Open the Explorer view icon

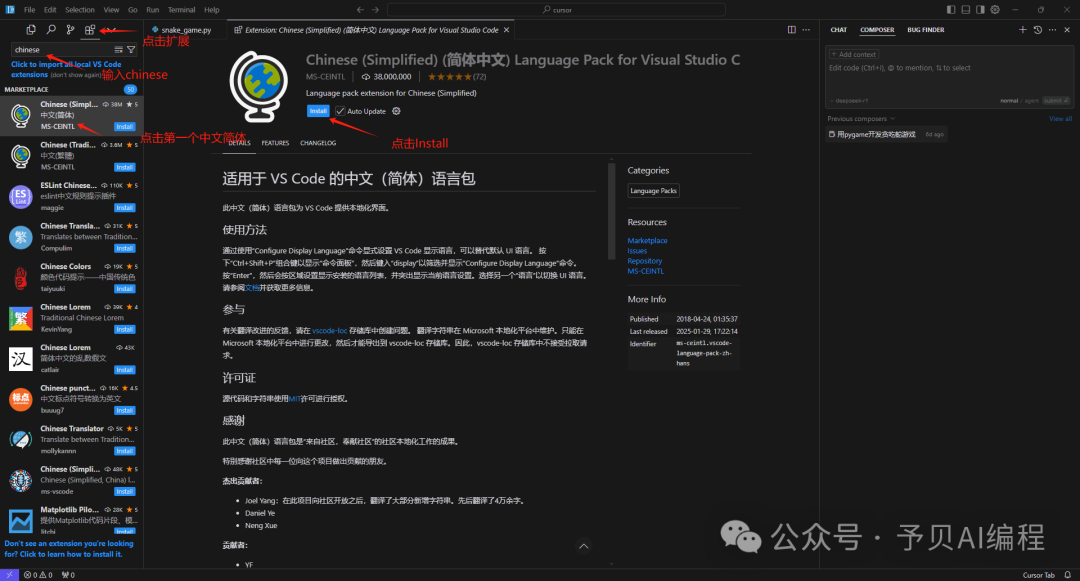[30, 30]
